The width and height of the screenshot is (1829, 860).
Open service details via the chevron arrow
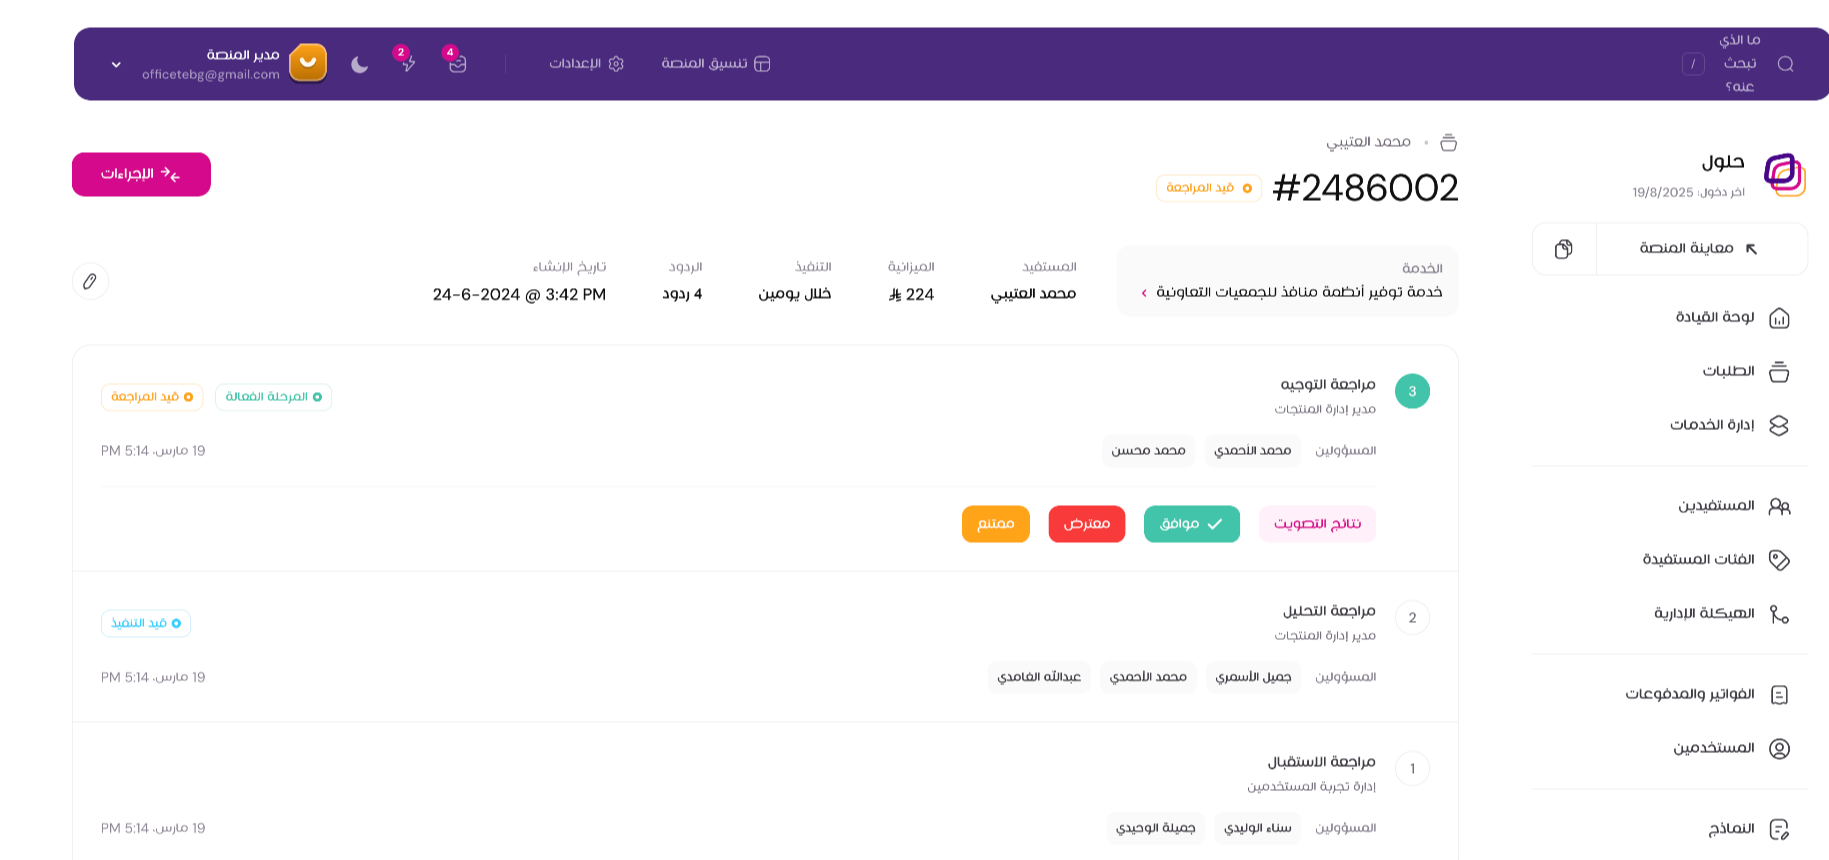pyautogui.click(x=1143, y=293)
